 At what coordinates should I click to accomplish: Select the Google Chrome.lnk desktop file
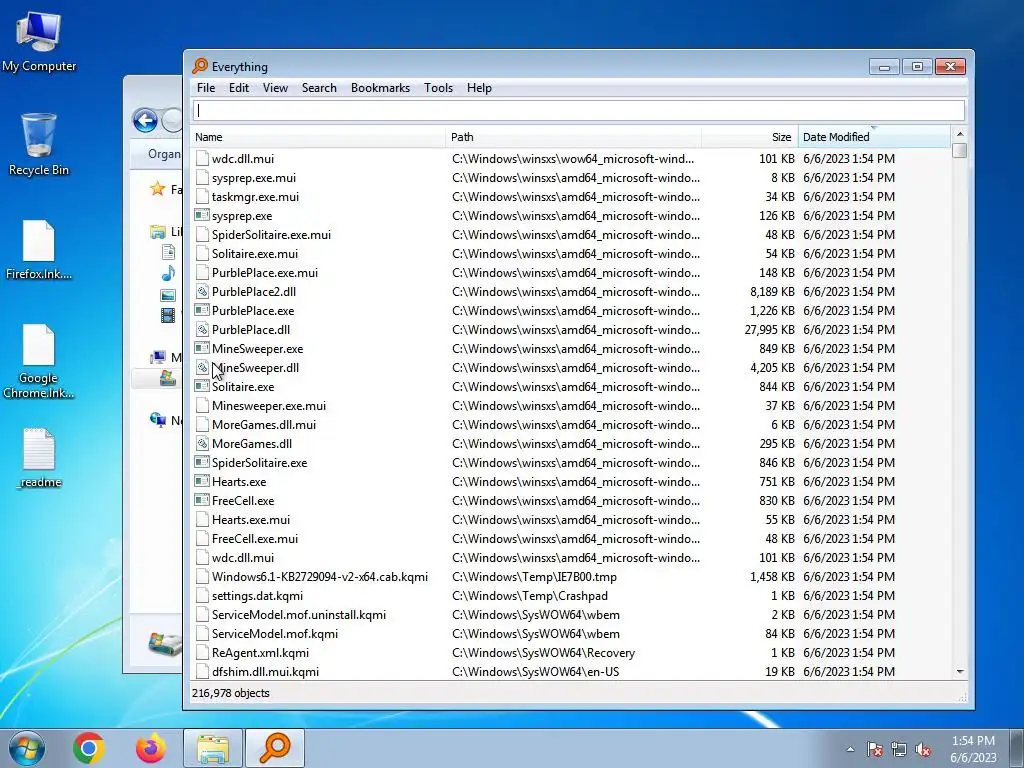[x=39, y=361]
